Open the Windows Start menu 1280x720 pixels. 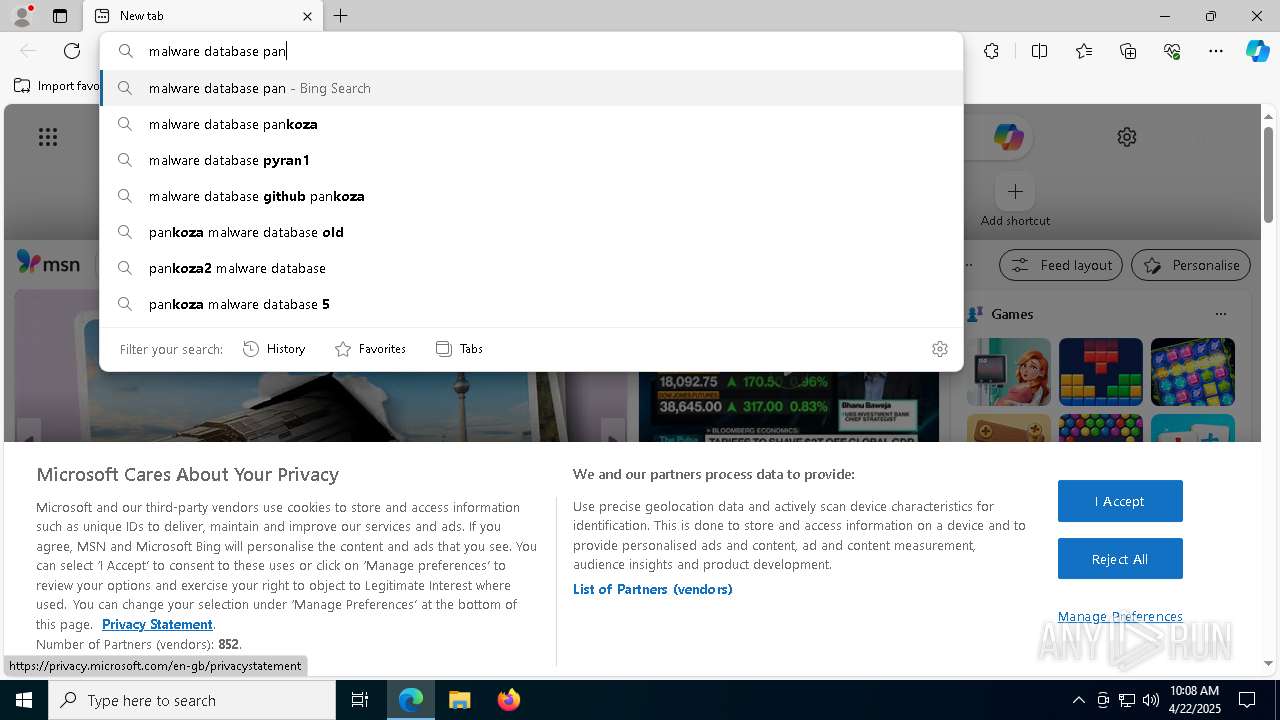click(x=24, y=700)
